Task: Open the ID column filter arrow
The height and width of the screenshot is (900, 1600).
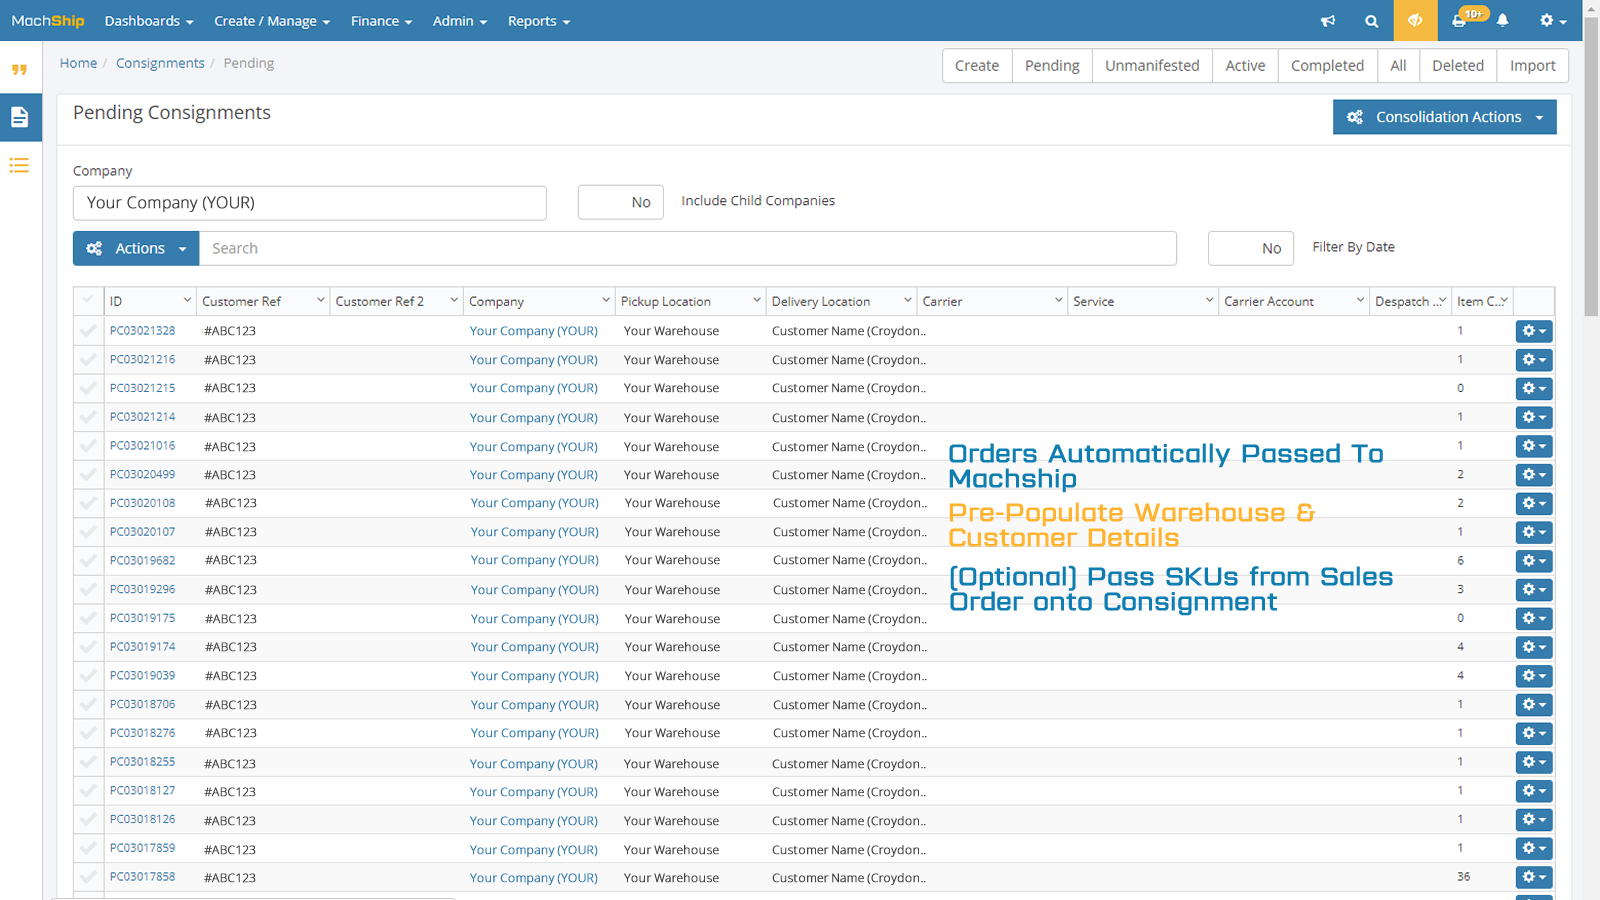Action: point(187,300)
